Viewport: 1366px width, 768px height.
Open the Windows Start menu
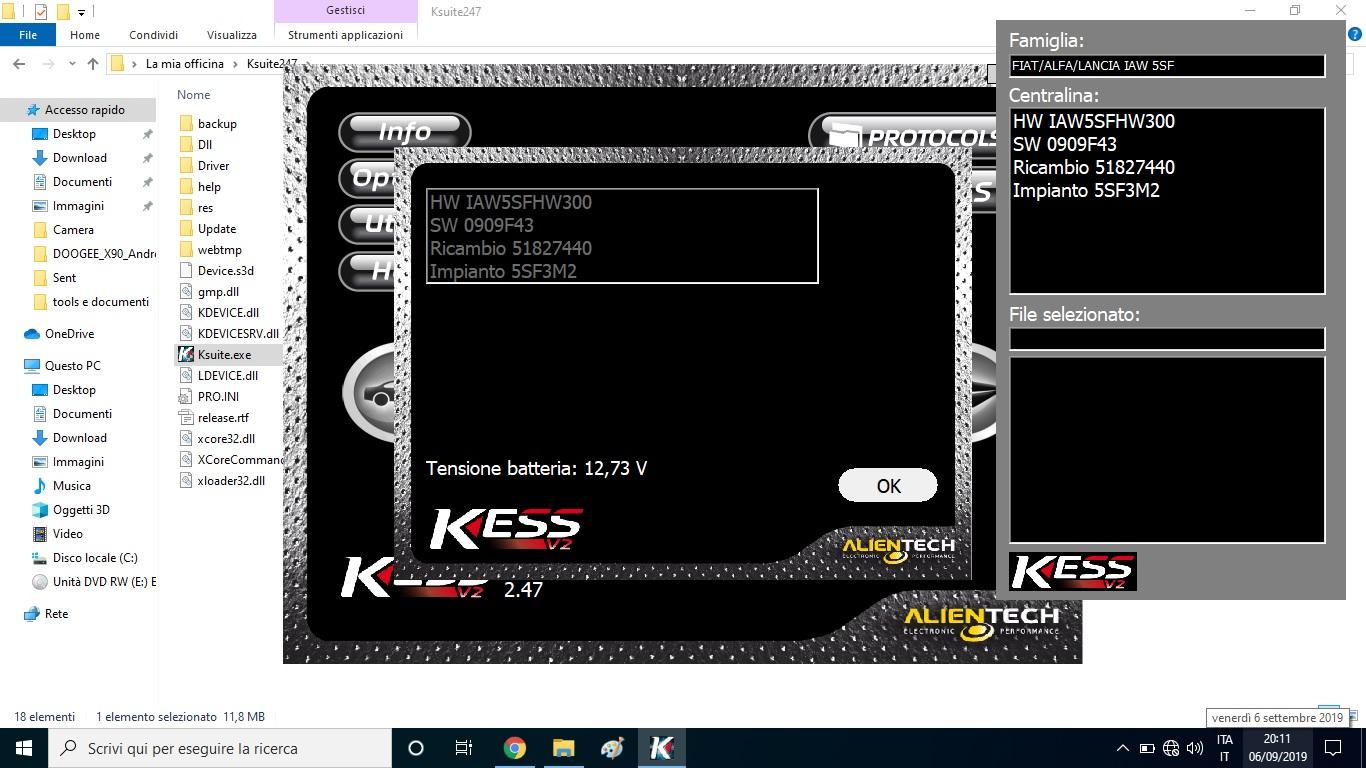[x=24, y=748]
